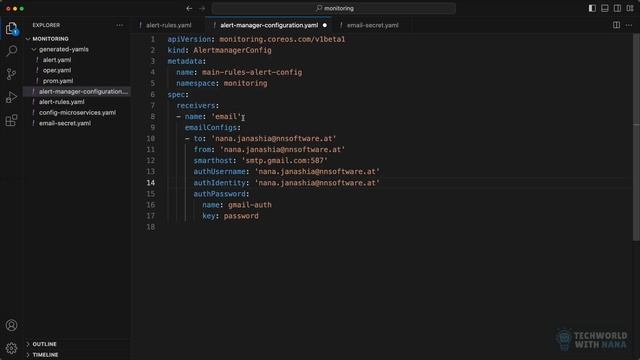Open editor More Actions ellipsis
Screen dimensions: 640x360
629,25
